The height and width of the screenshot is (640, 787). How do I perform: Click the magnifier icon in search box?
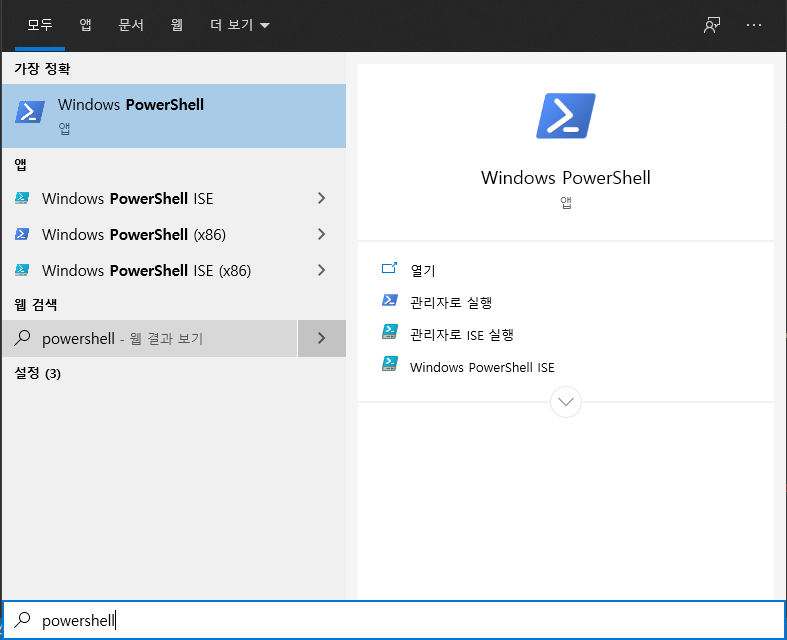22,620
